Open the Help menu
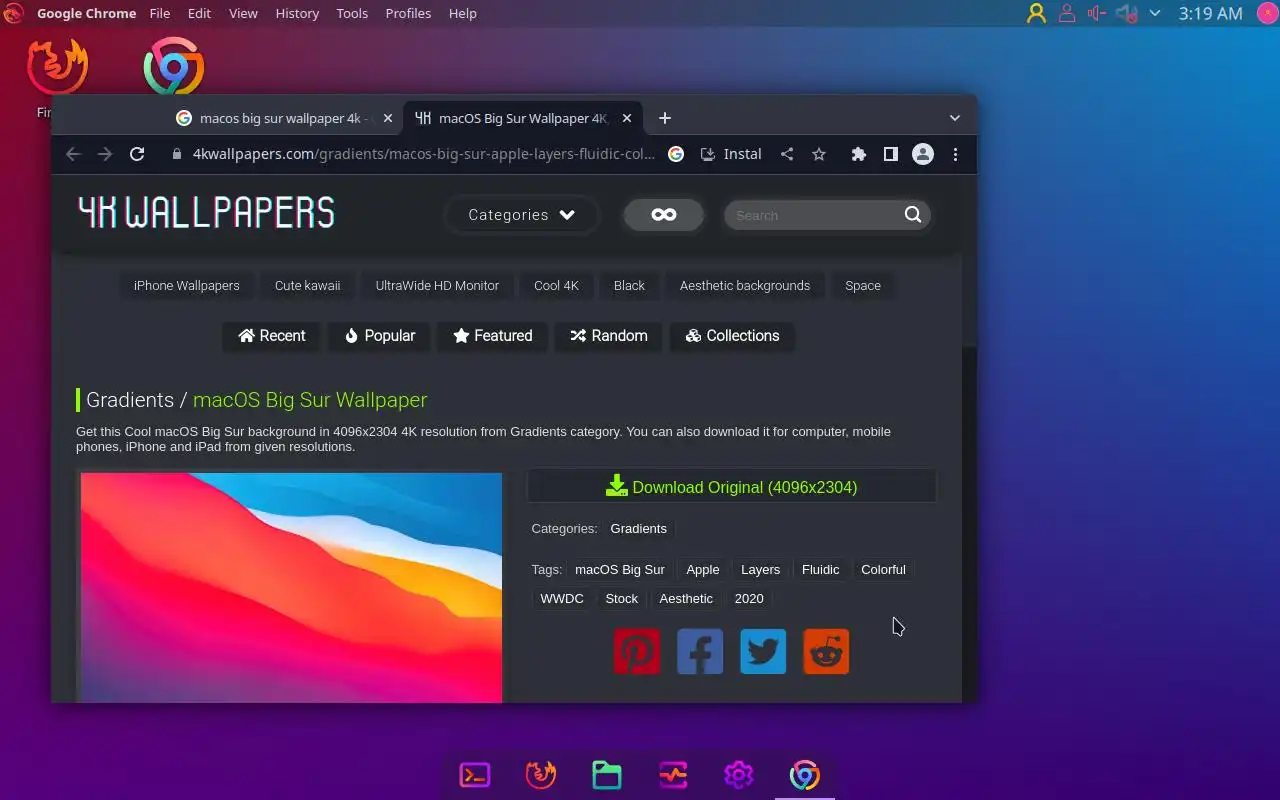Screen dimensions: 1280x800 click(462, 13)
